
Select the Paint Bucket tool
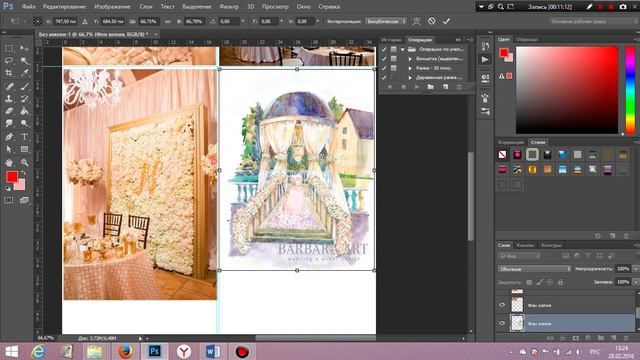click(24, 111)
